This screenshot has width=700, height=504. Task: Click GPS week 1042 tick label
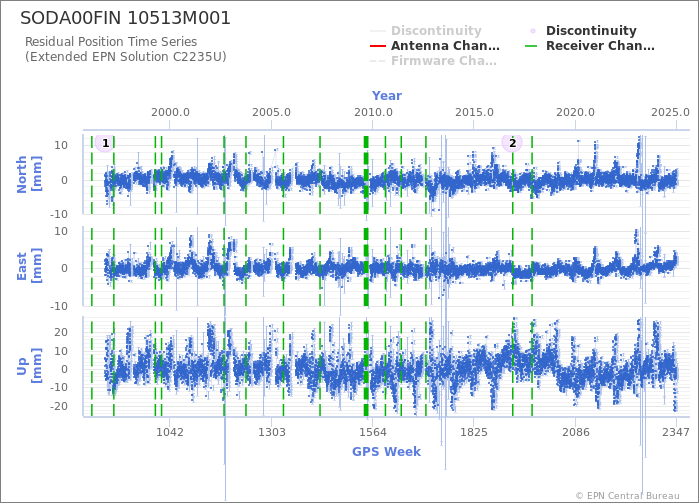click(x=170, y=432)
